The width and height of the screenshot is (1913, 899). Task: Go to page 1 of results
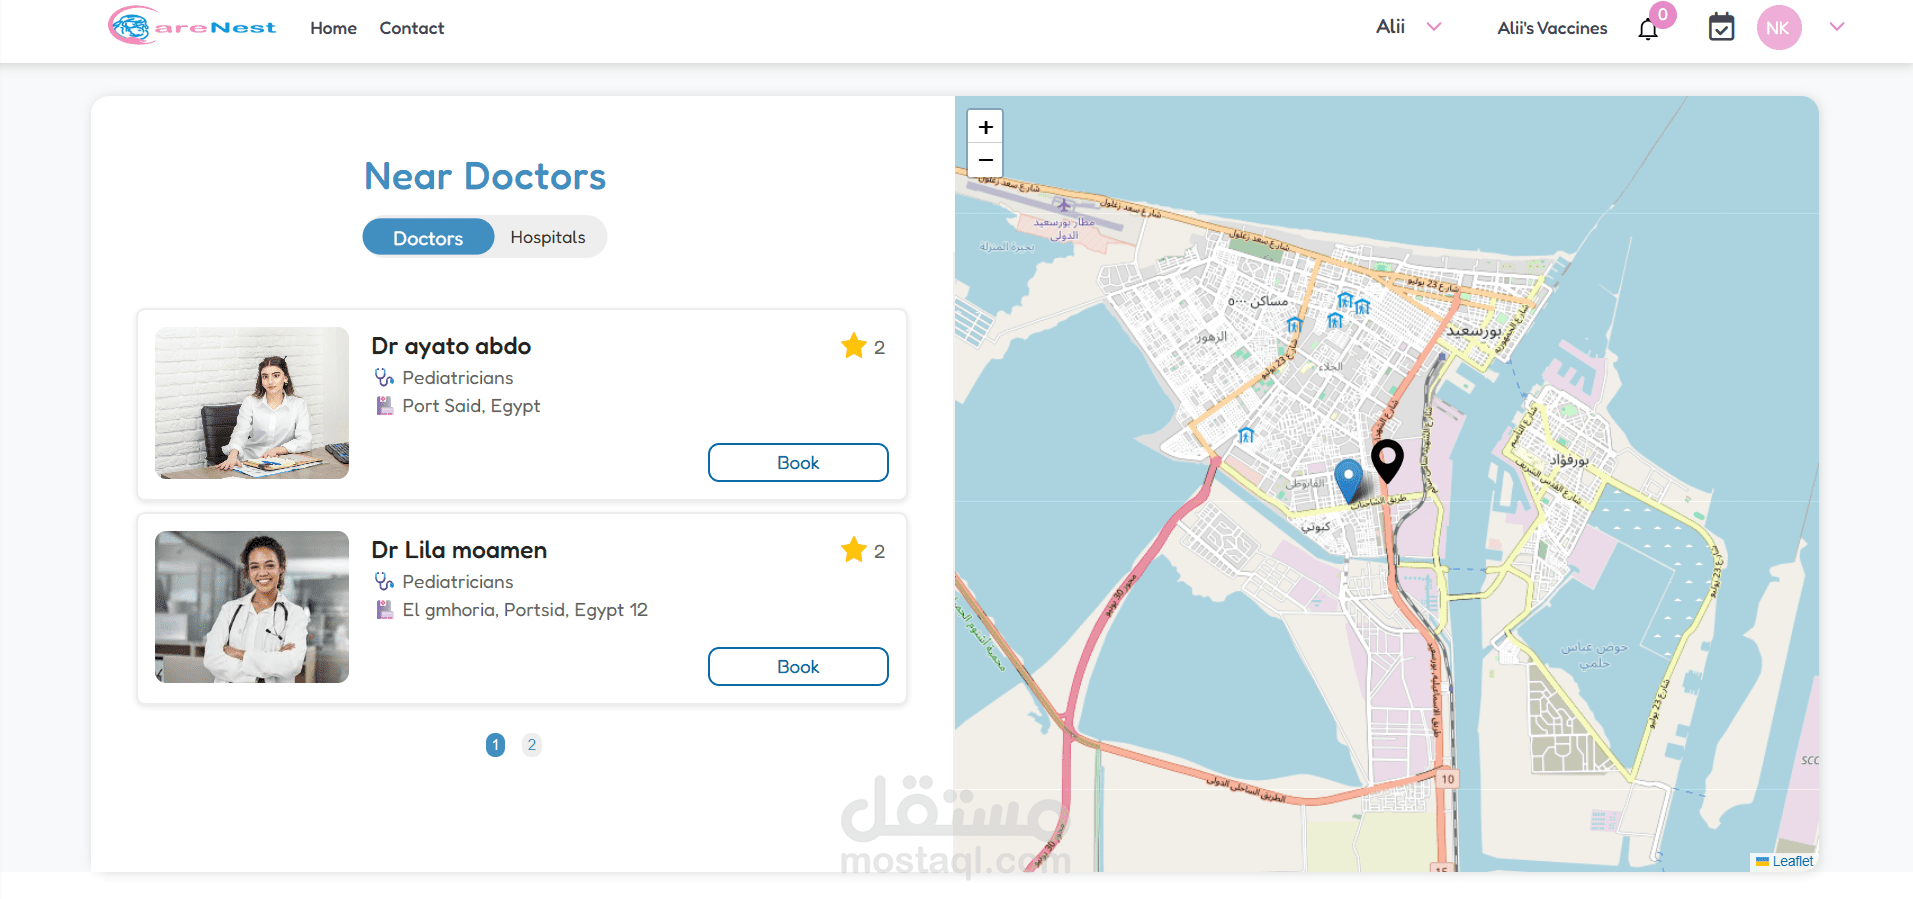pyautogui.click(x=495, y=745)
